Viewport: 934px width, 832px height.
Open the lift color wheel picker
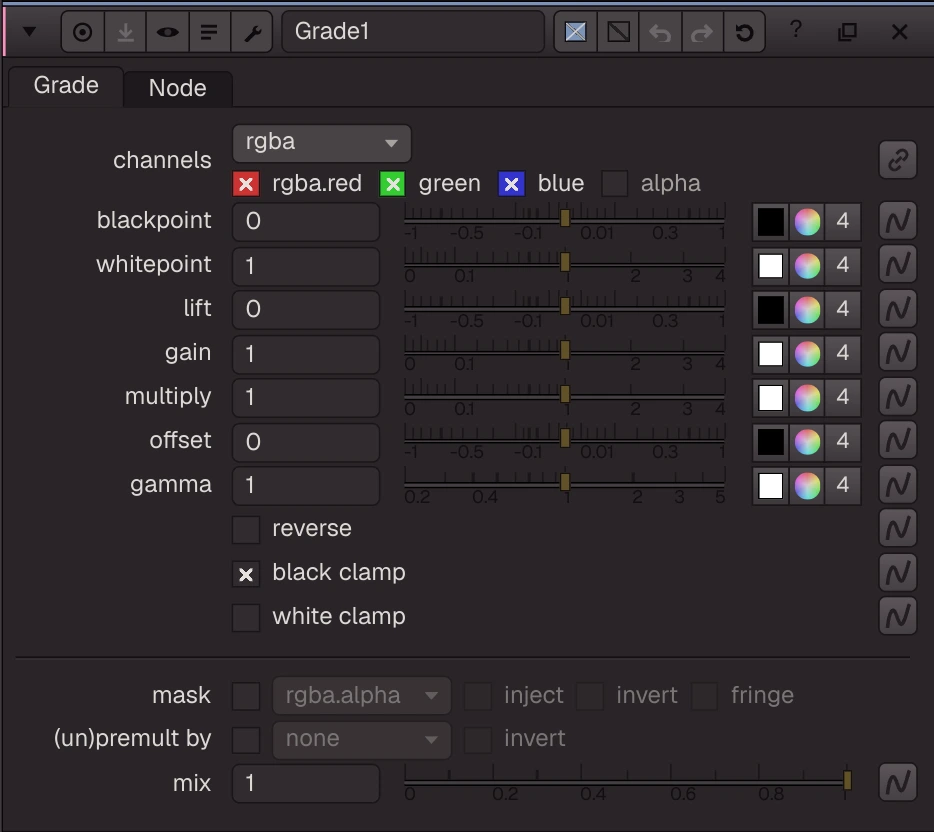tap(807, 310)
